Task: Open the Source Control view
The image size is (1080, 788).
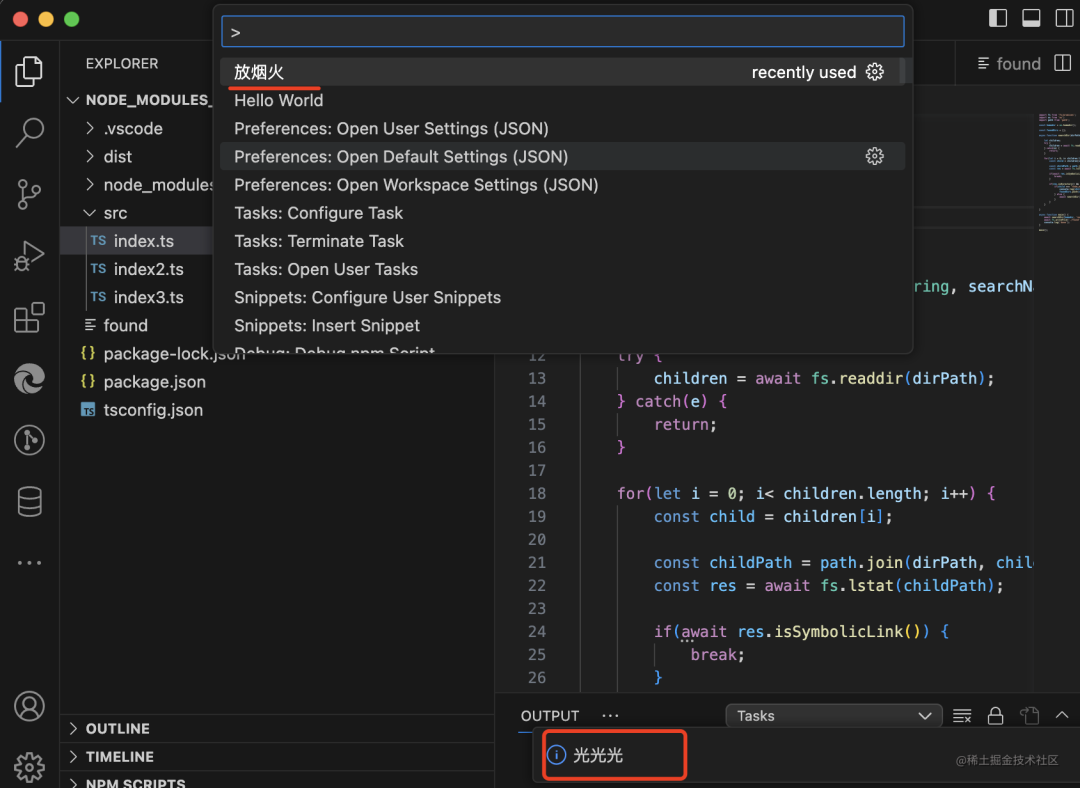Action: click(29, 194)
